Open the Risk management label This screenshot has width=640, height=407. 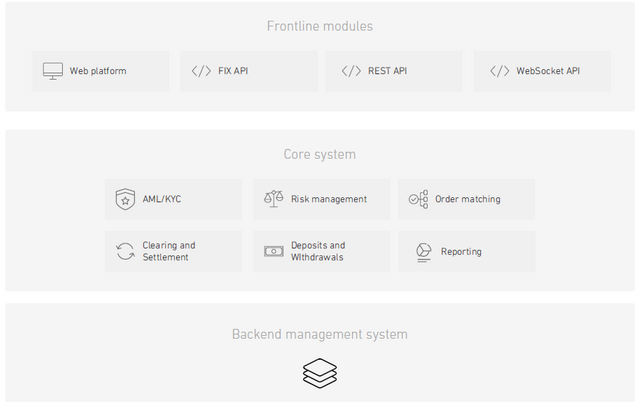tap(329, 199)
